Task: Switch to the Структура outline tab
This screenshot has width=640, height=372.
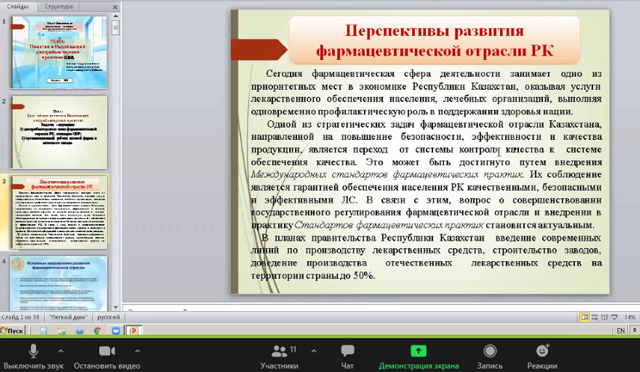Action: coord(58,7)
